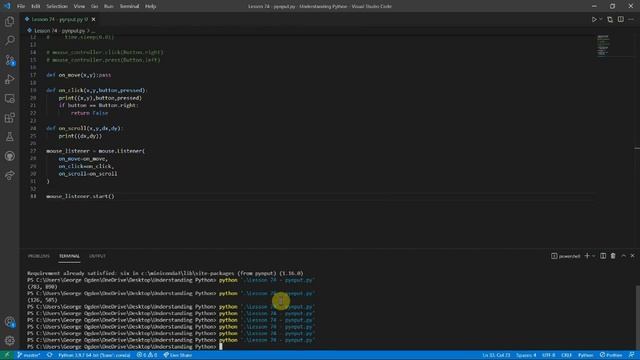Image resolution: width=640 pixels, height=360 pixels.
Task: Switch to the PROBLEMS tab
Action: [x=39, y=256]
